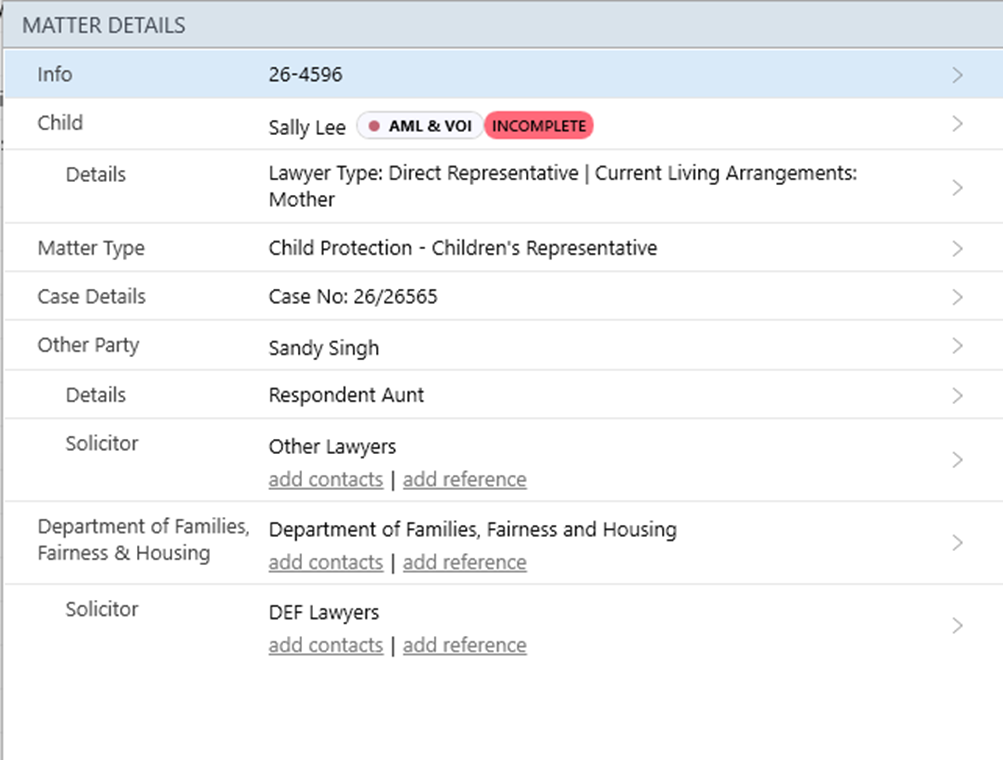Click chevron next to Other Lawyers
The width and height of the screenshot is (1003, 760).
pyautogui.click(x=957, y=460)
